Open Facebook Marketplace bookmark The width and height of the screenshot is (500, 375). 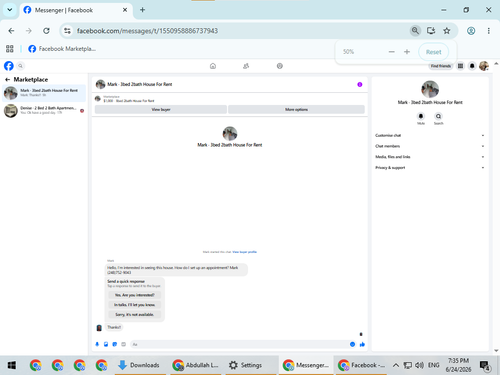(62, 49)
